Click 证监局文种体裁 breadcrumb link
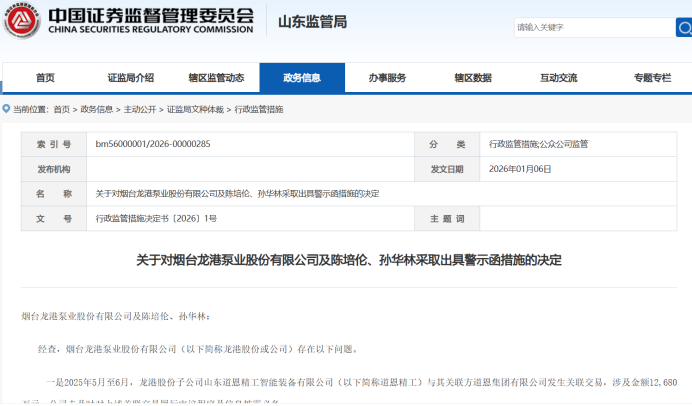Viewport: 692px width, 406px height. [195, 109]
